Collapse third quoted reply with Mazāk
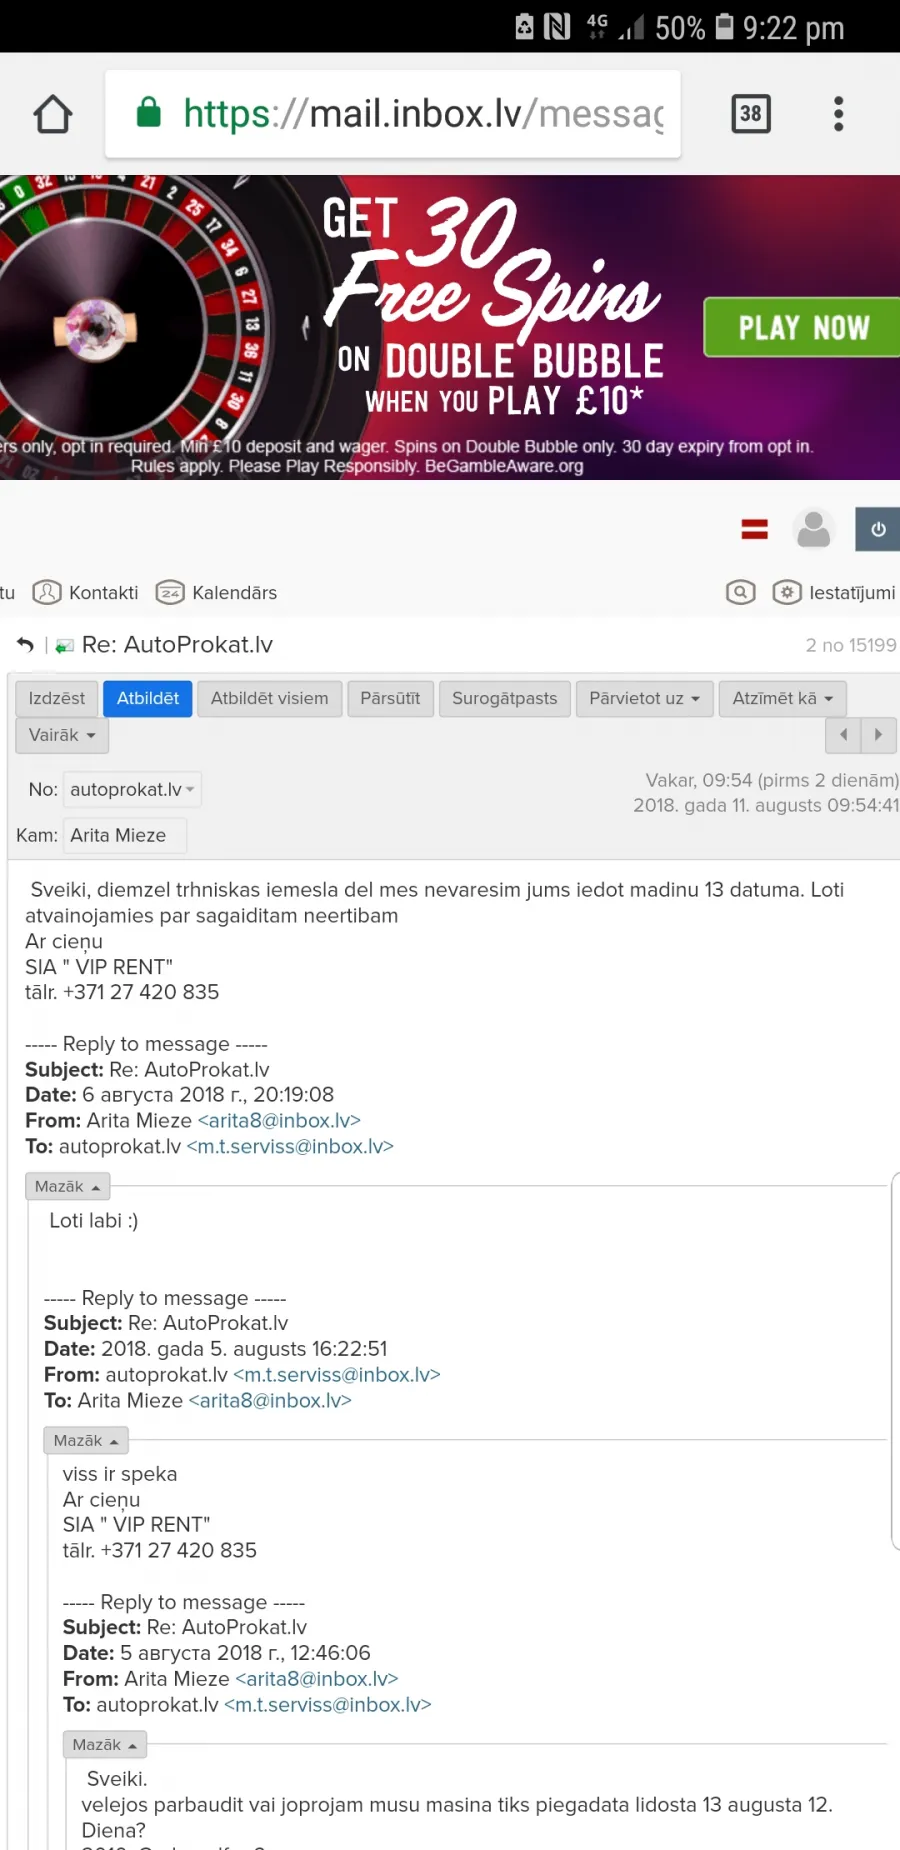Screen dimensions: 900x1850 105,1745
